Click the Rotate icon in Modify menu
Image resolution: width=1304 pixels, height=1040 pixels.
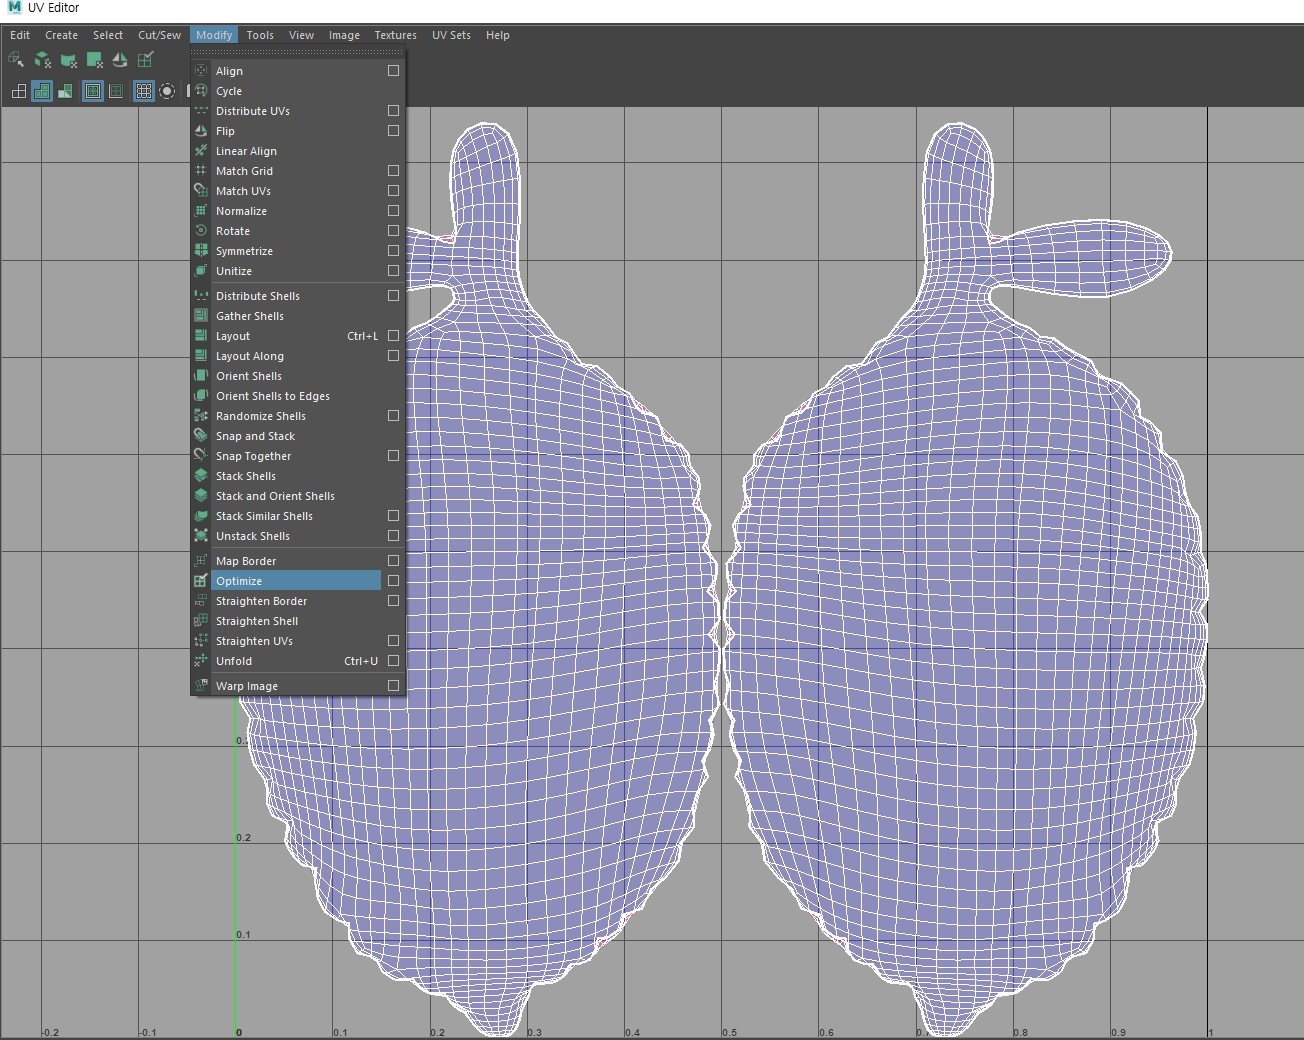click(201, 231)
